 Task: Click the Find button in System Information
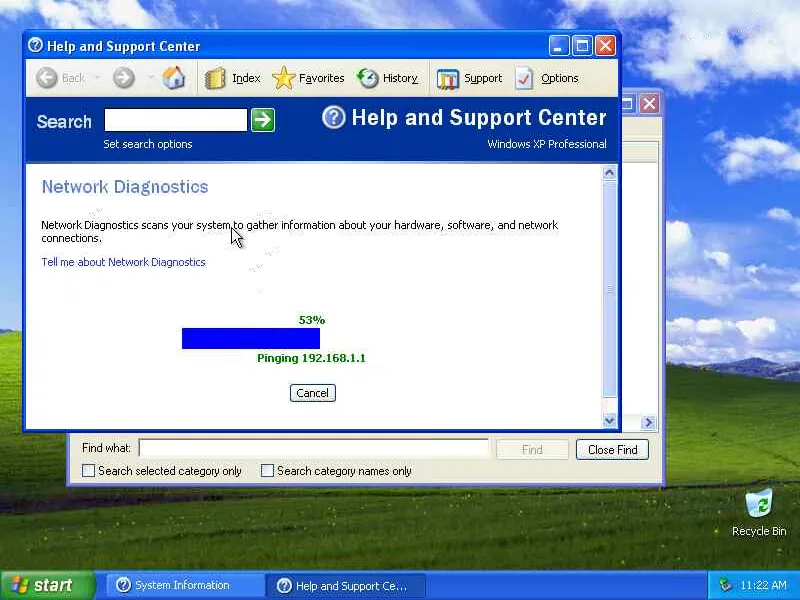[532, 449]
